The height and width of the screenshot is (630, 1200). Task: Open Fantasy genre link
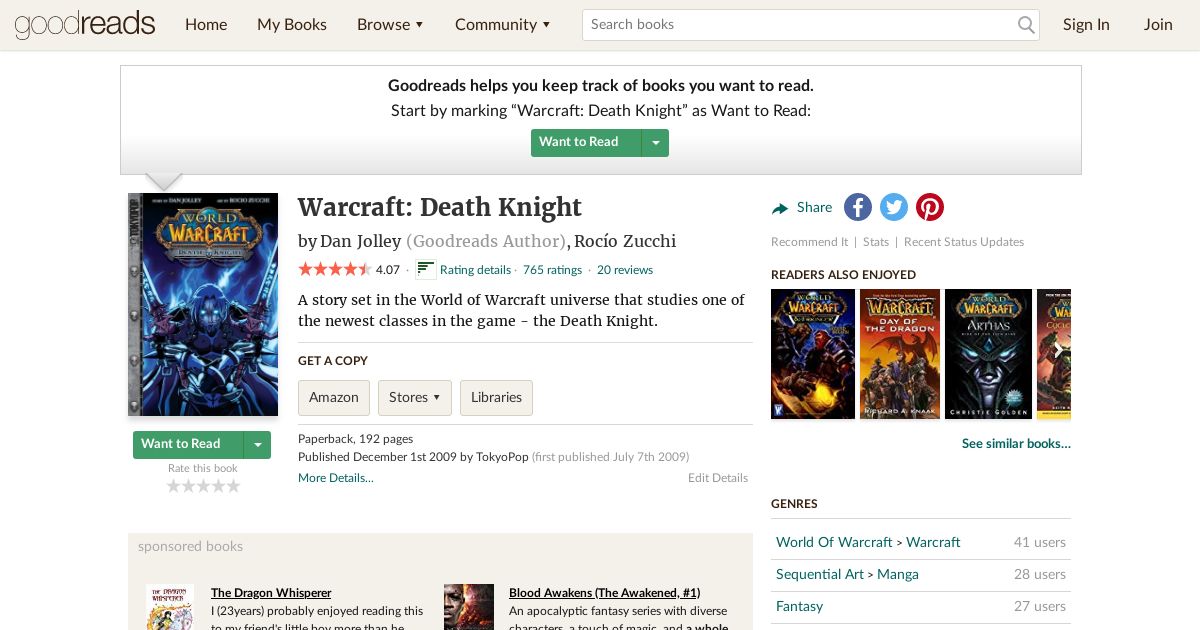(800, 606)
